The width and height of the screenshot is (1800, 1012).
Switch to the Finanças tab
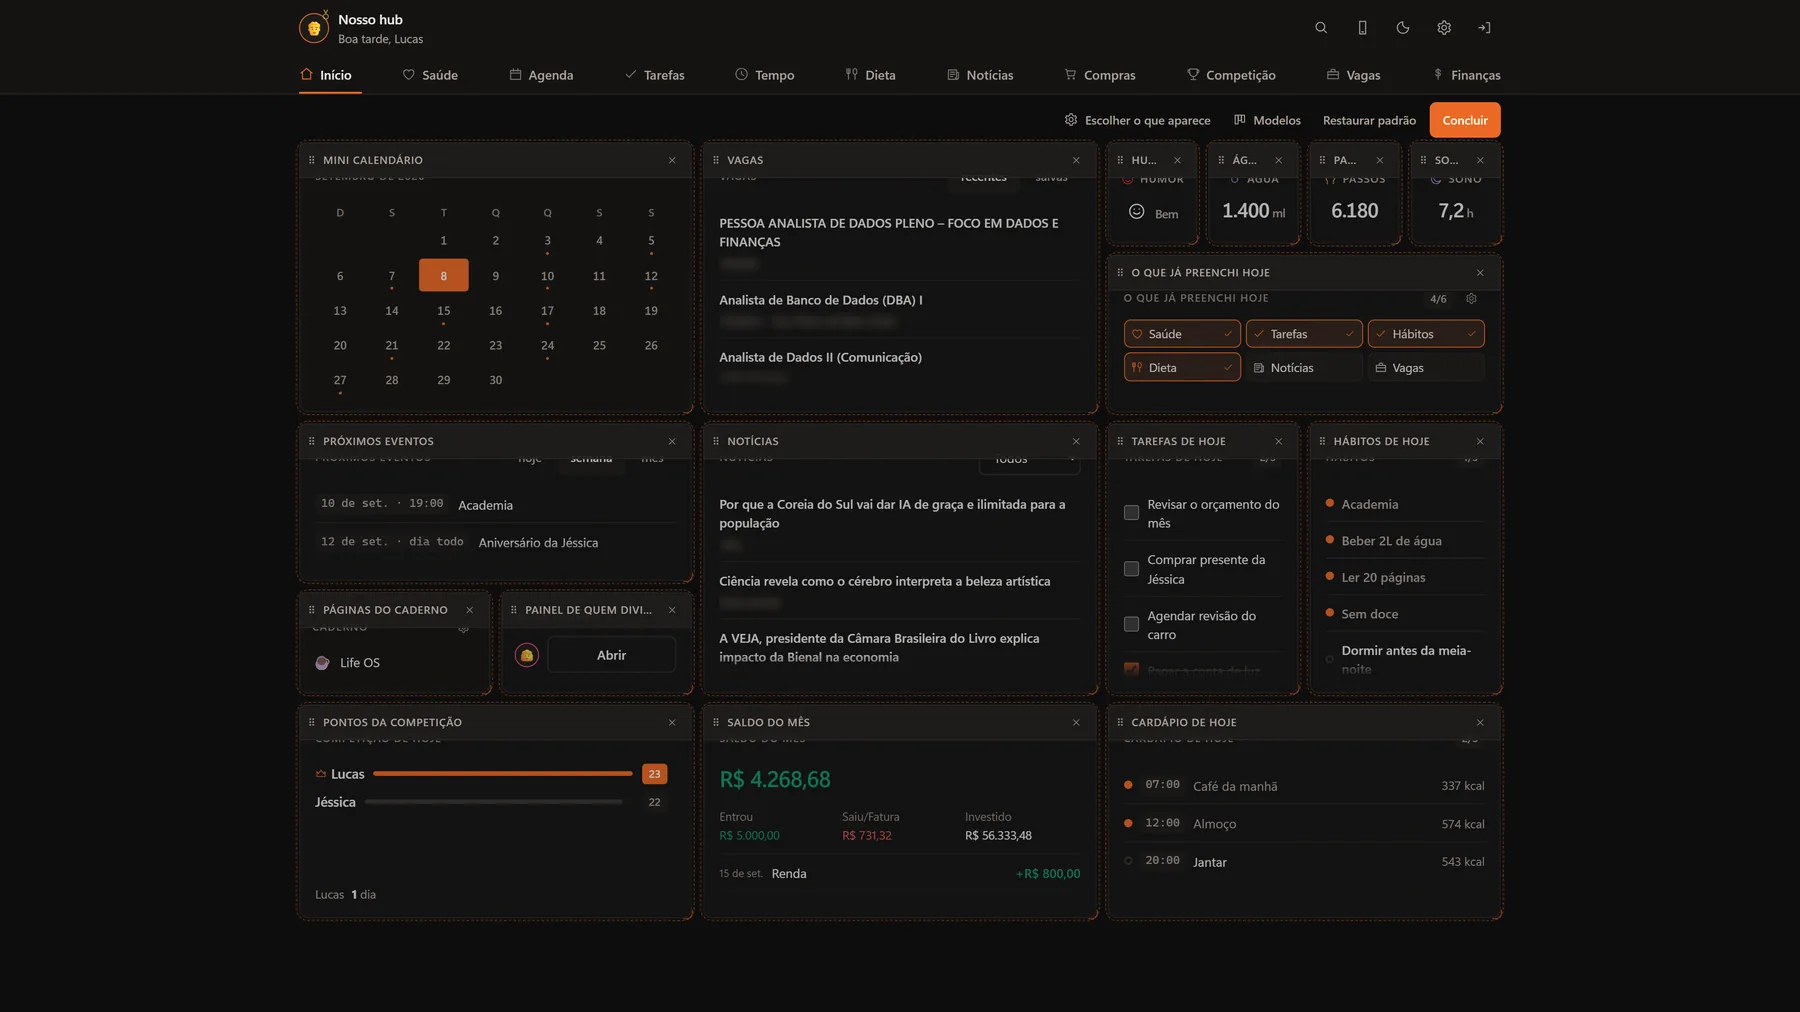tap(1466, 75)
